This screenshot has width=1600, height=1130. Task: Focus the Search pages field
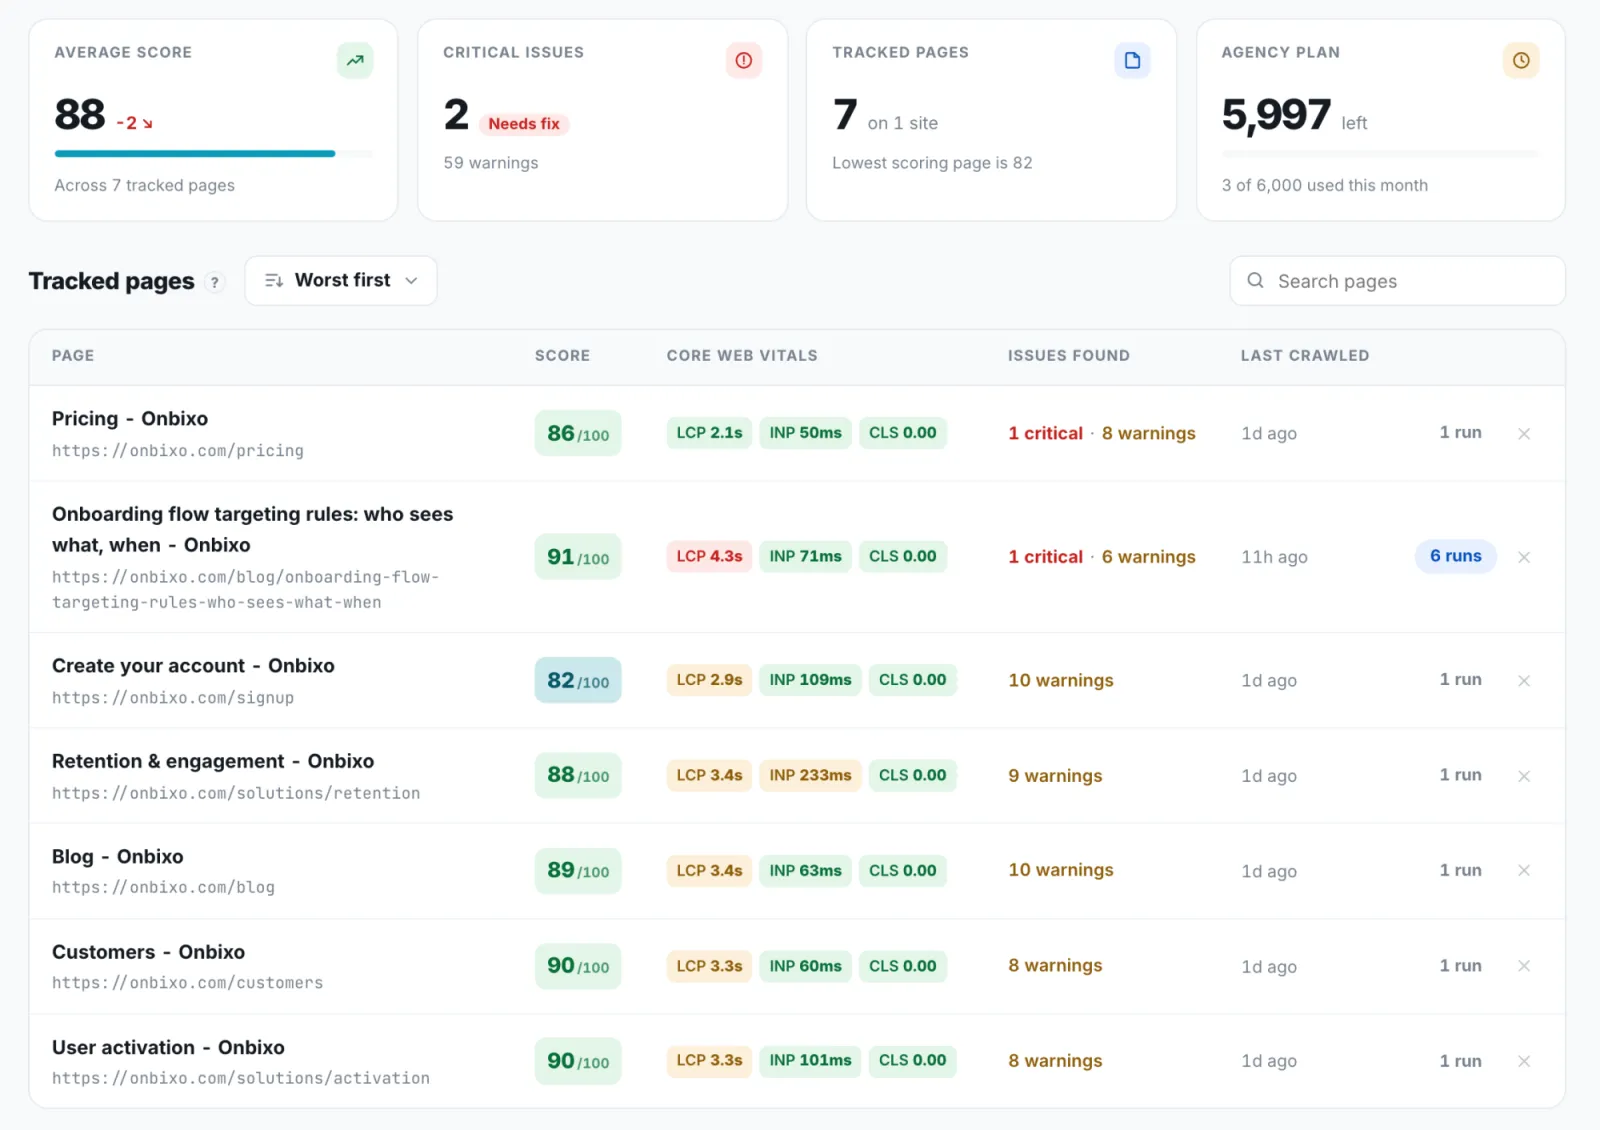(1397, 281)
